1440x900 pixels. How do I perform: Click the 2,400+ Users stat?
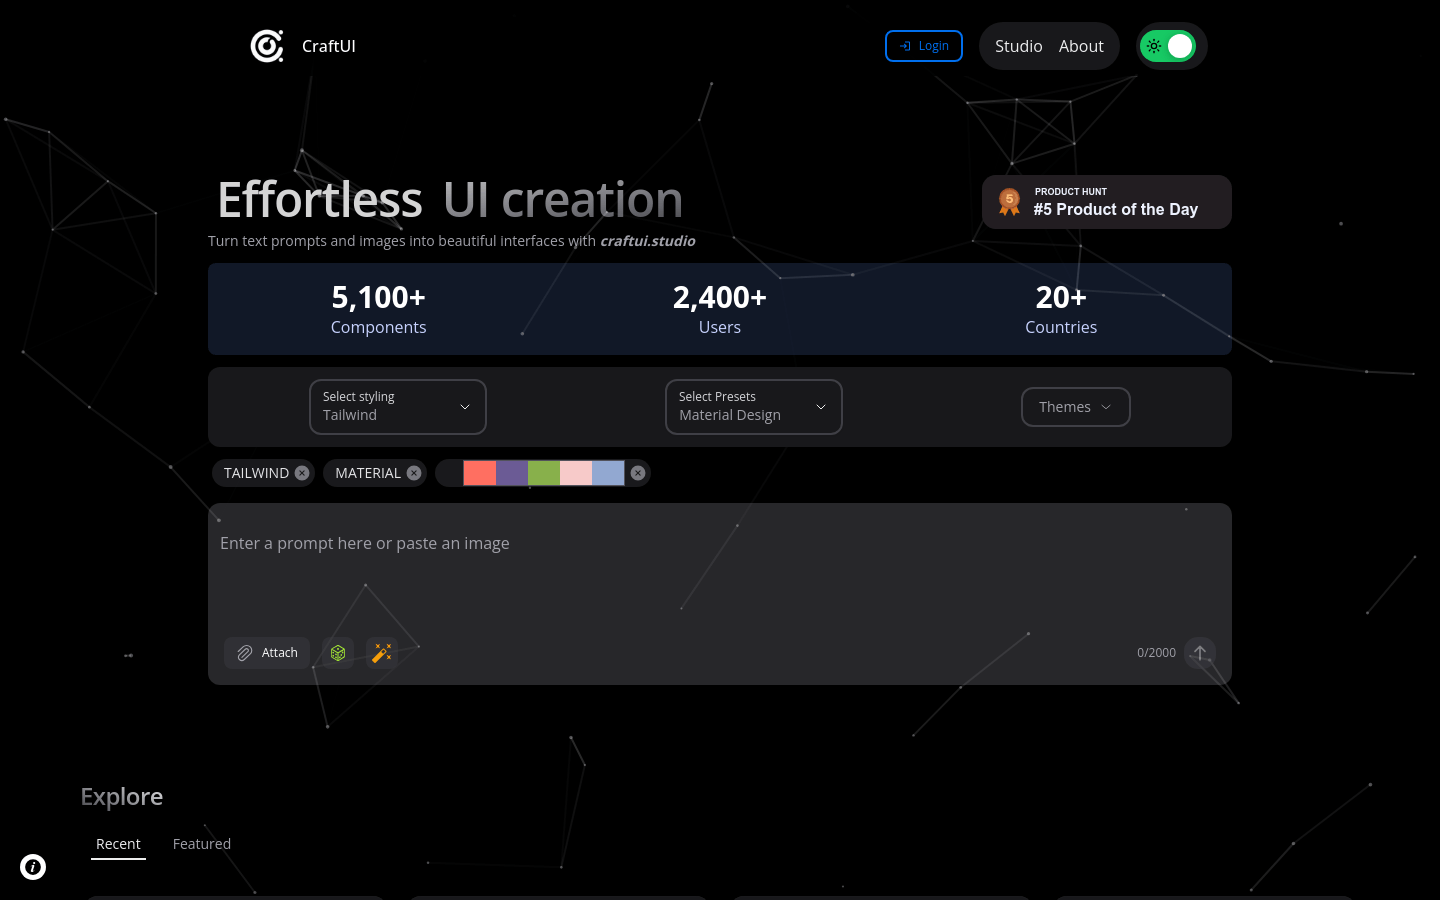pos(720,309)
